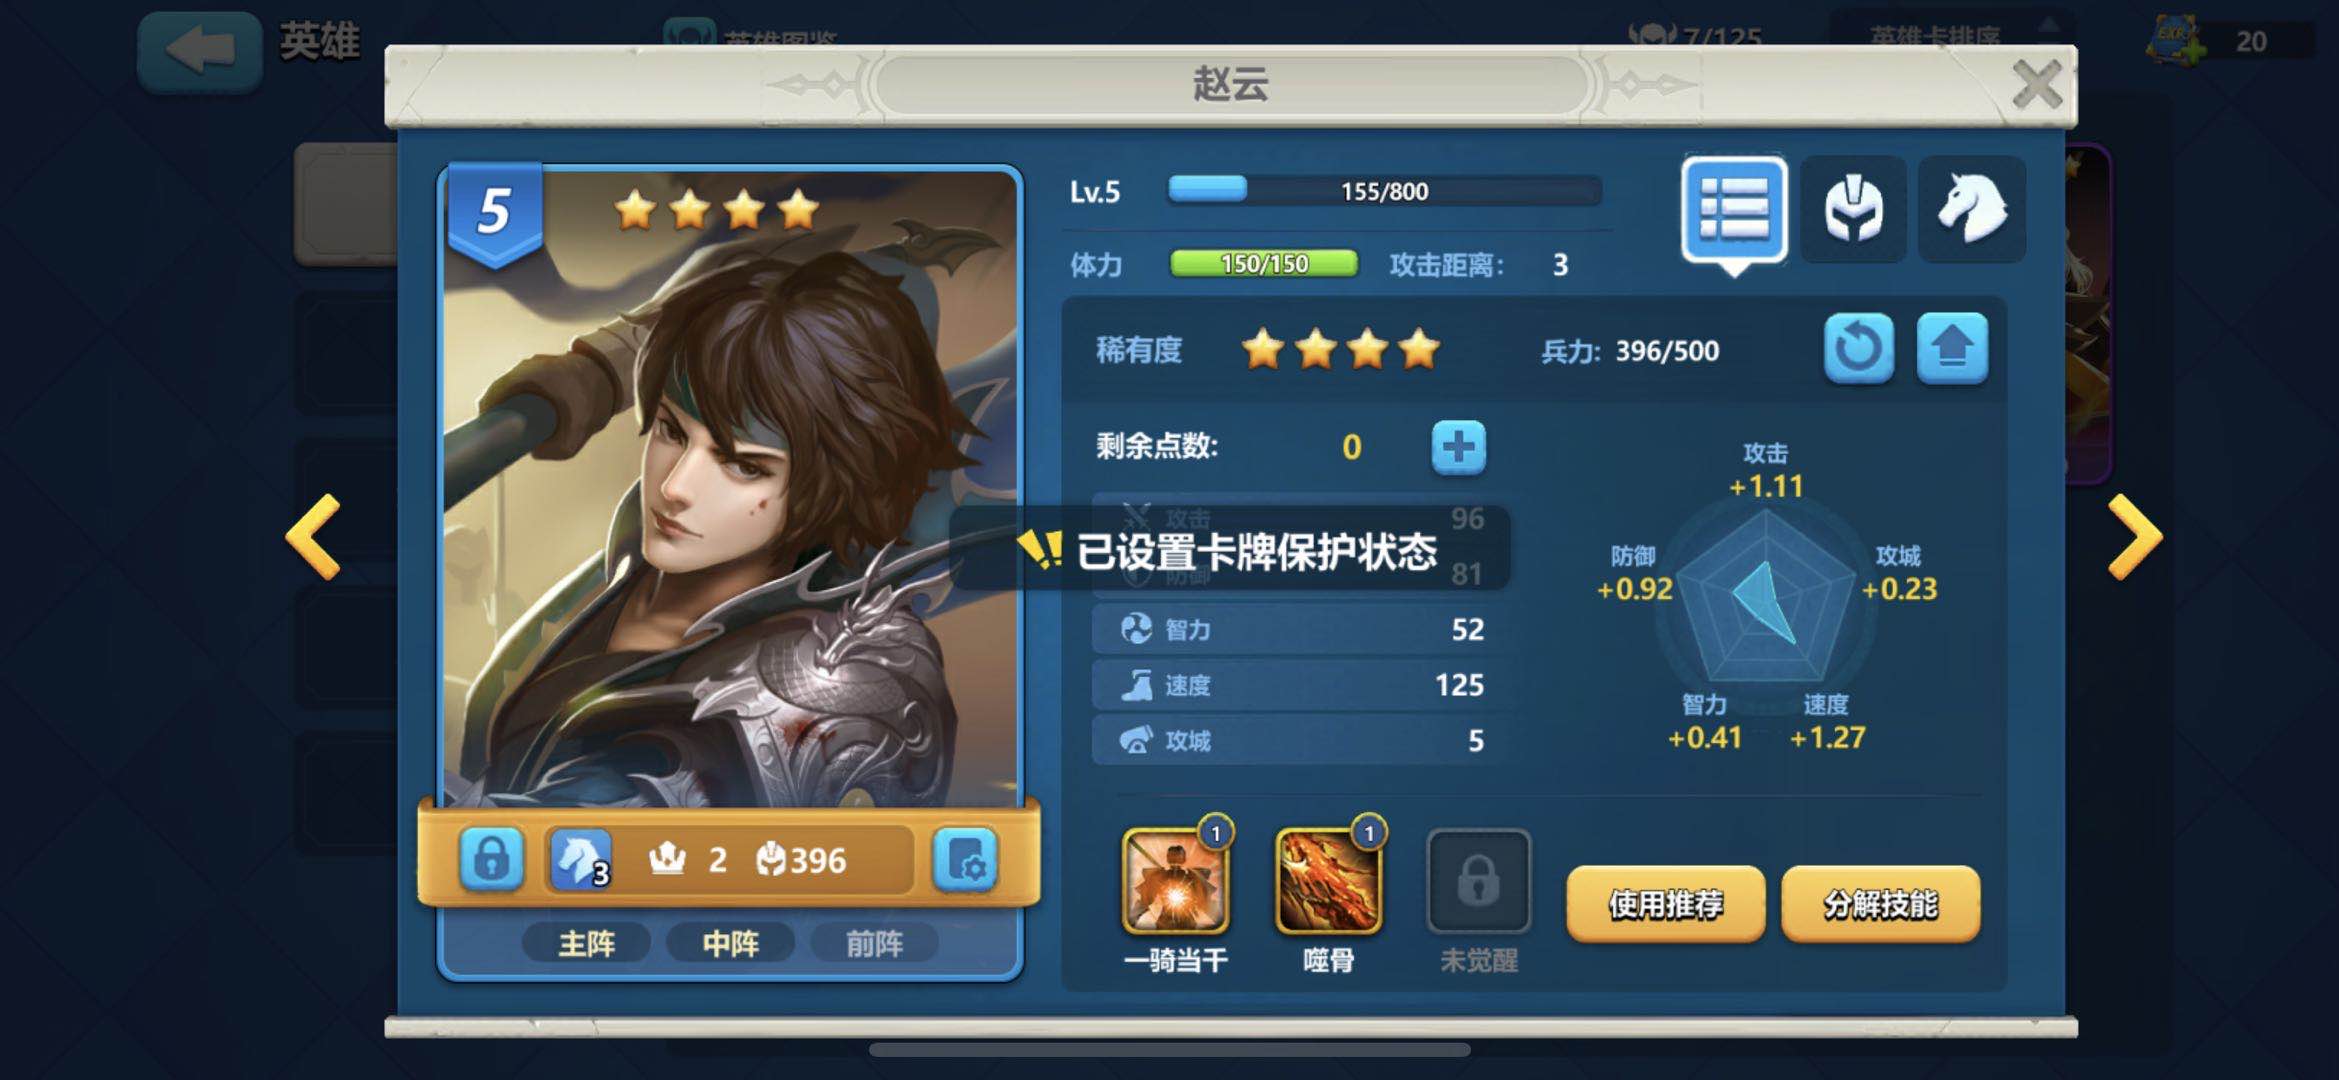
Task: Toggle 前阵 formation position
Action: (875, 943)
